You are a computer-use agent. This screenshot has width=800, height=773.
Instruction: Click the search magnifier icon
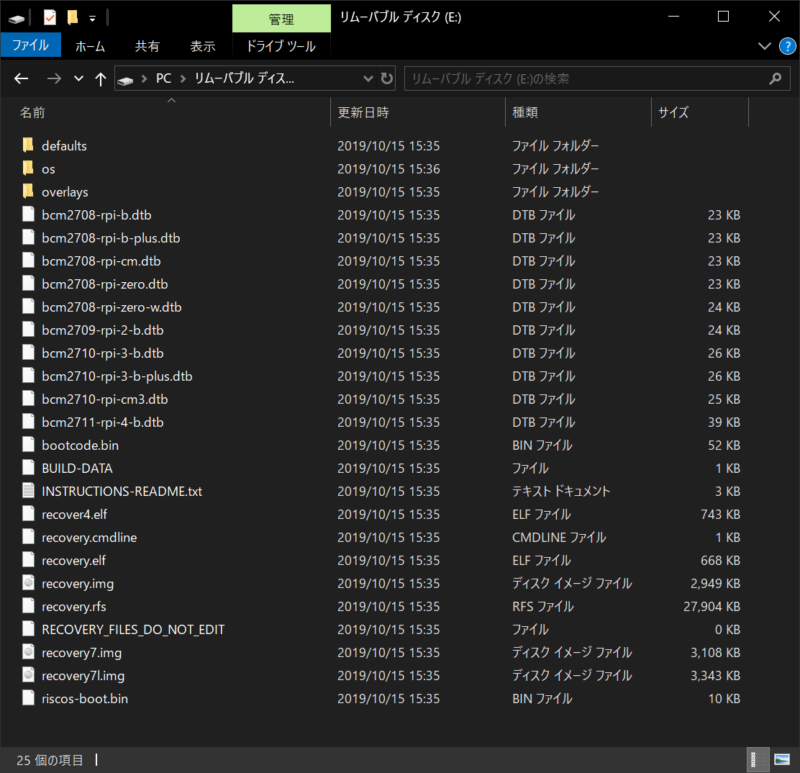774,78
